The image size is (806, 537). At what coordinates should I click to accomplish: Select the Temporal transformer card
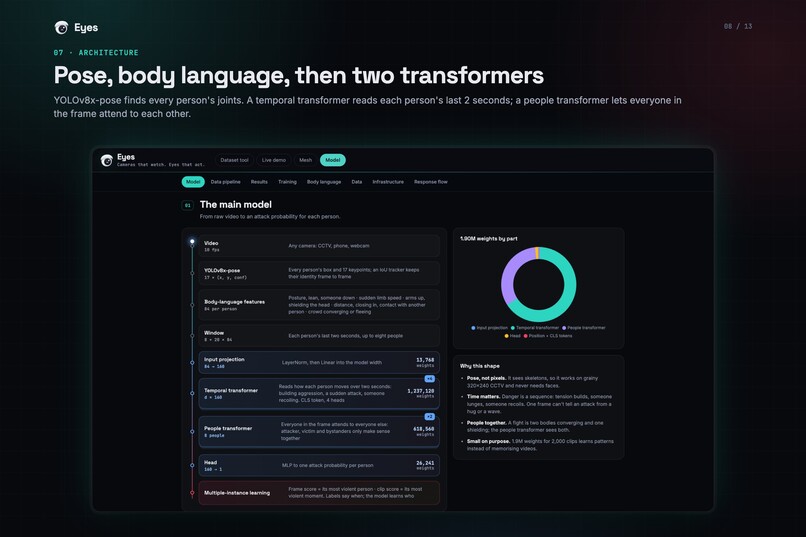point(319,393)
